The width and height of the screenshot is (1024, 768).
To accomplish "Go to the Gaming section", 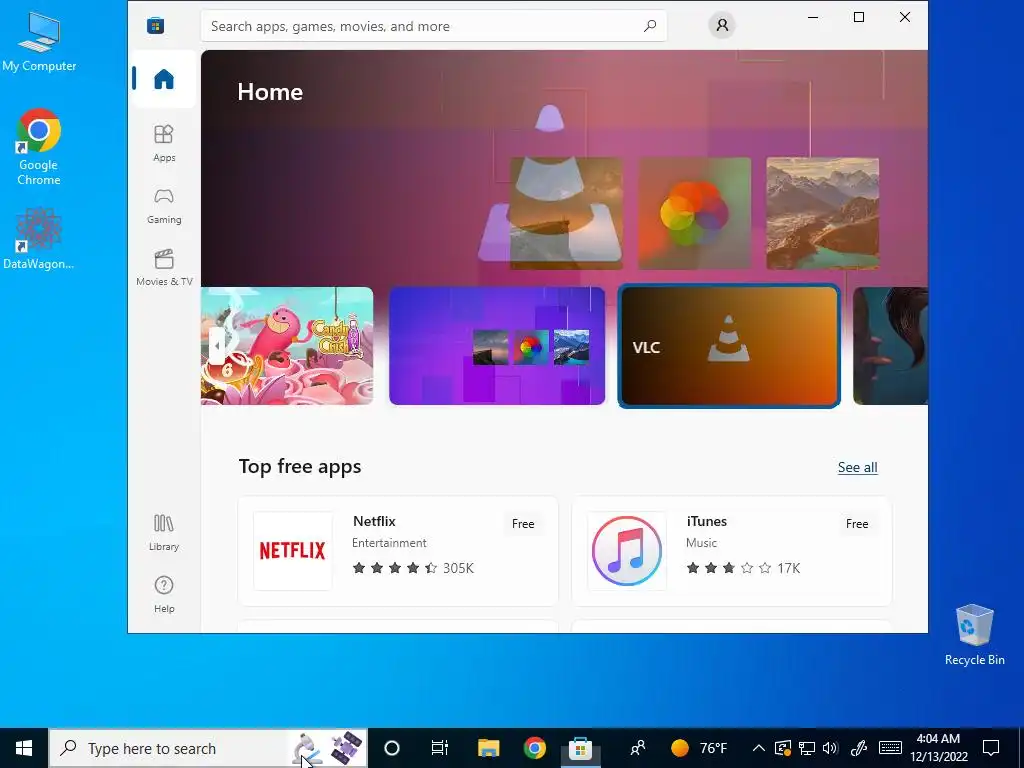I will coord(164,205).
